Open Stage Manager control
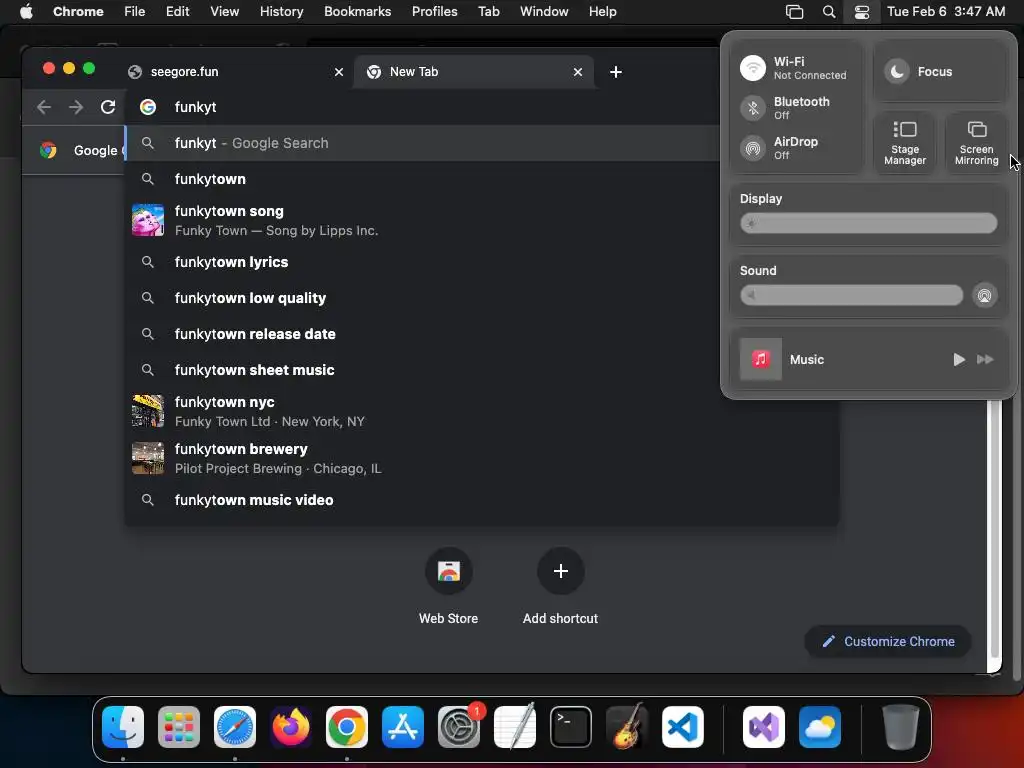1024x768 pixels. pos(904,143)
